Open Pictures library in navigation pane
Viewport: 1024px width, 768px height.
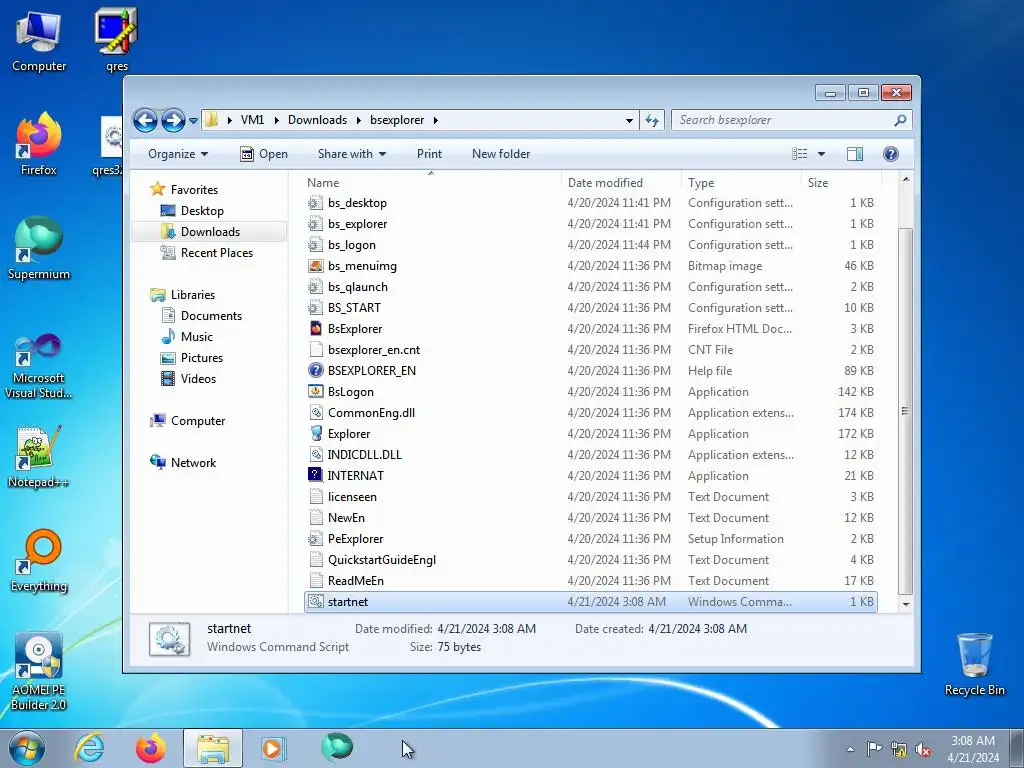[201, 358]
